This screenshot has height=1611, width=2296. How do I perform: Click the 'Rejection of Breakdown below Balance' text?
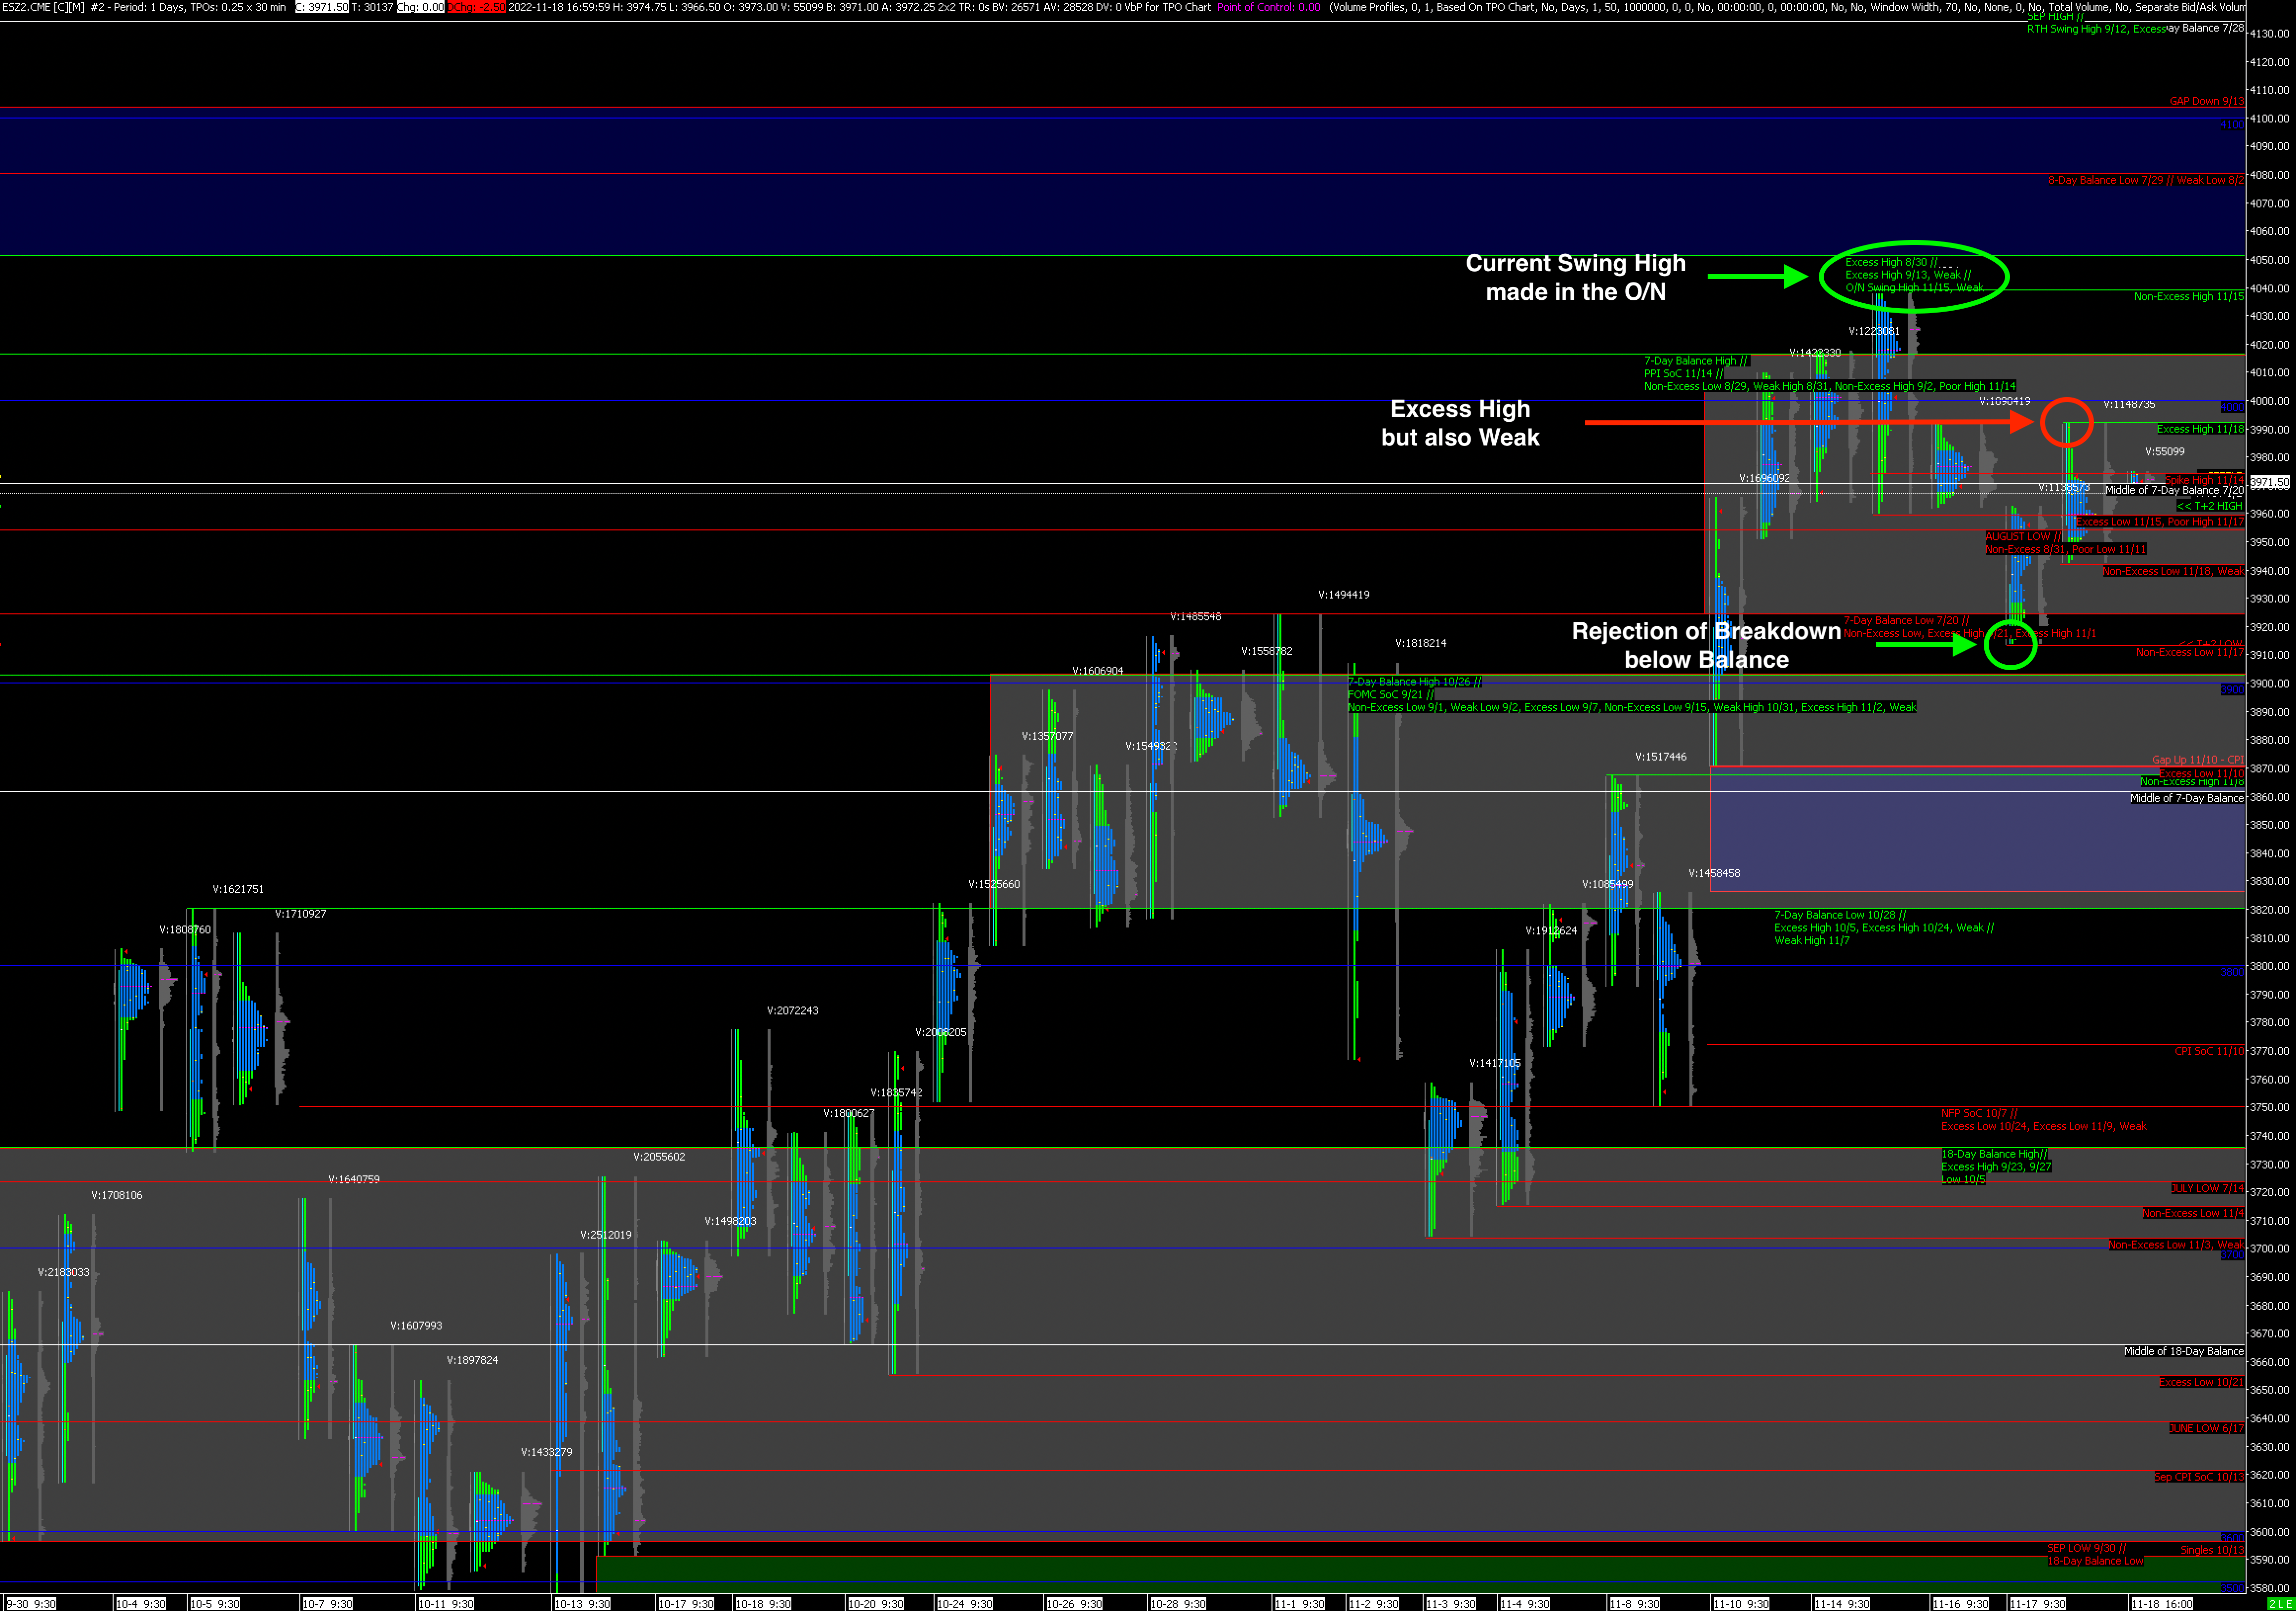(1706, 645)
